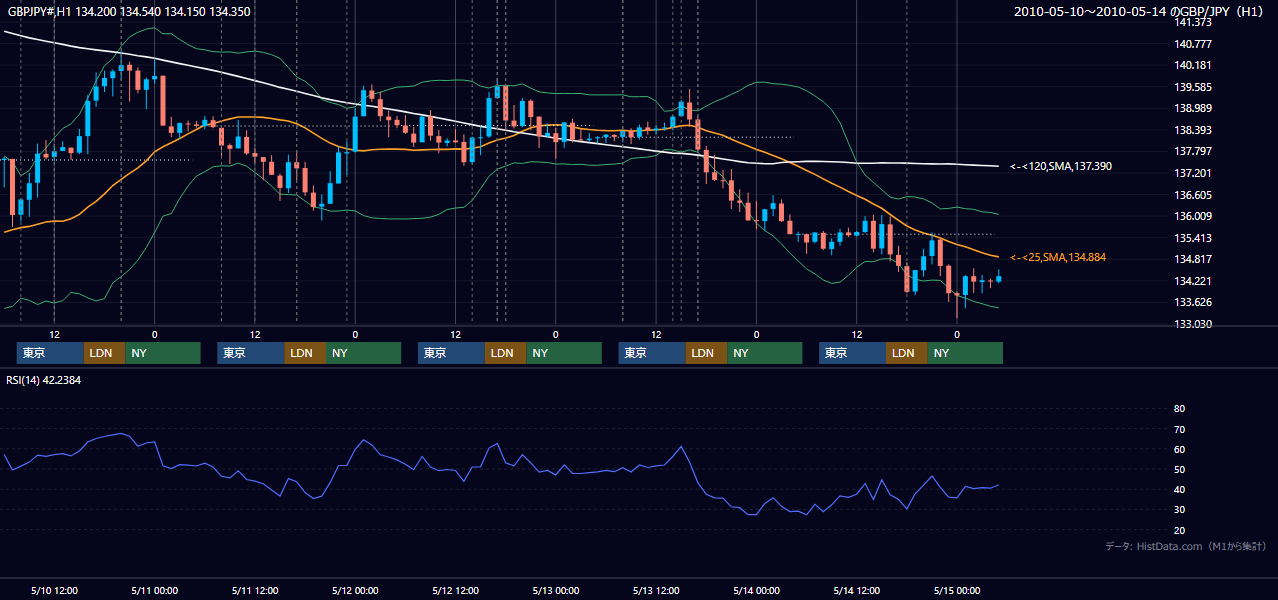The width and height of the screenshot is (1278, 600).
Task: Click the 120,SMA,137.390 indicator label
Action: 1061,166
